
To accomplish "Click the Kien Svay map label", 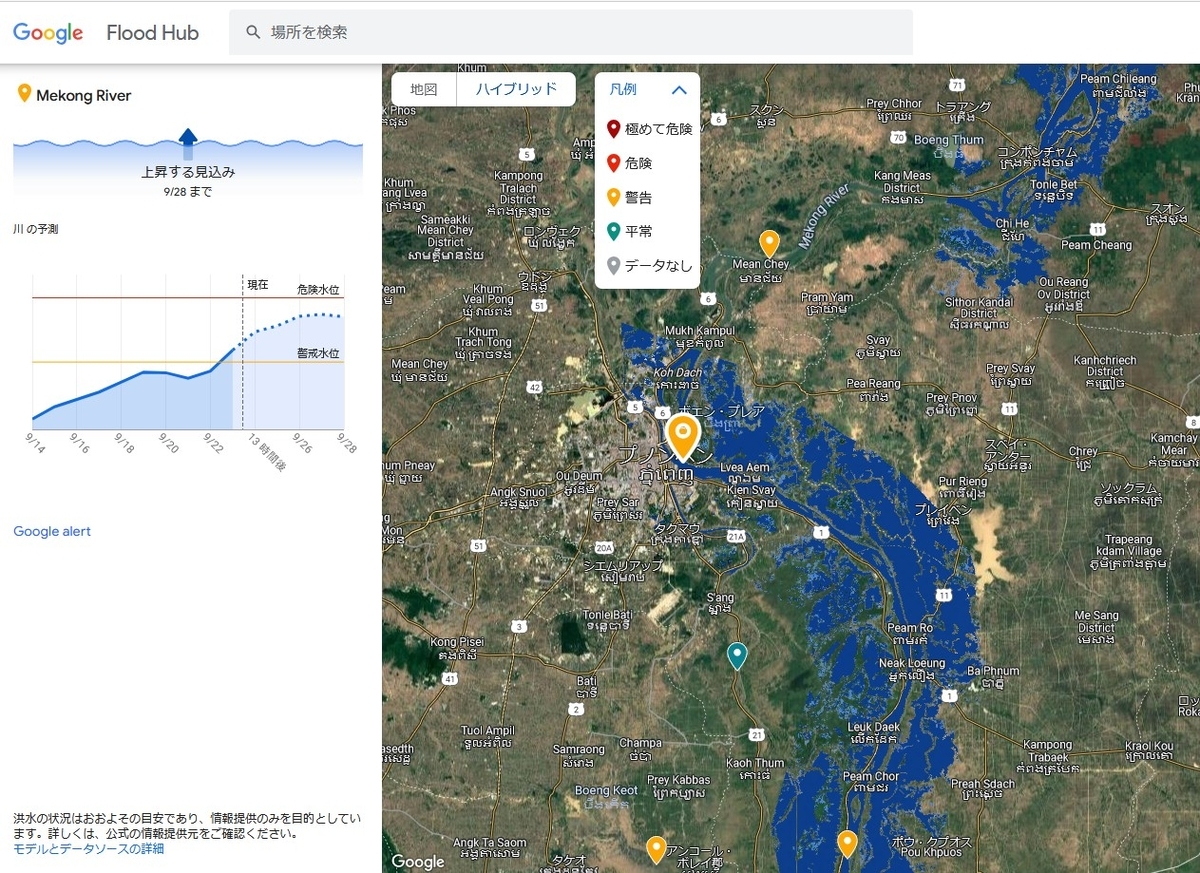I will click(752, 491).
